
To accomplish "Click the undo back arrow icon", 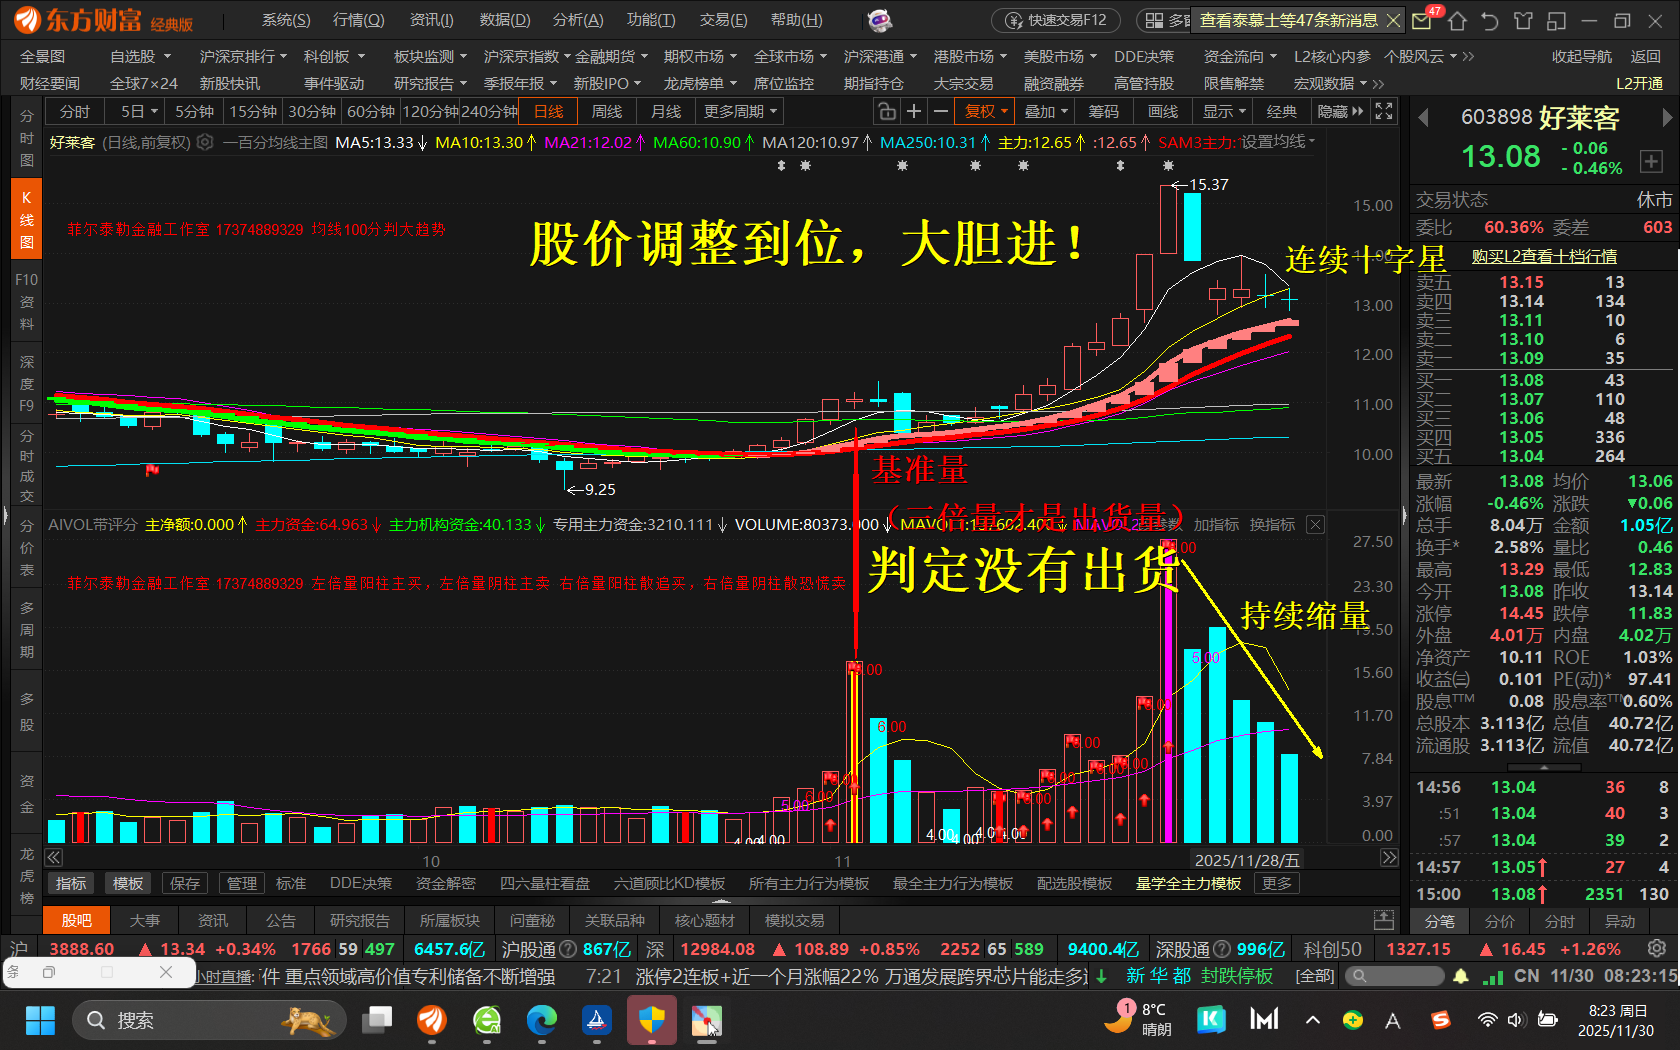I will point(1490,21).
